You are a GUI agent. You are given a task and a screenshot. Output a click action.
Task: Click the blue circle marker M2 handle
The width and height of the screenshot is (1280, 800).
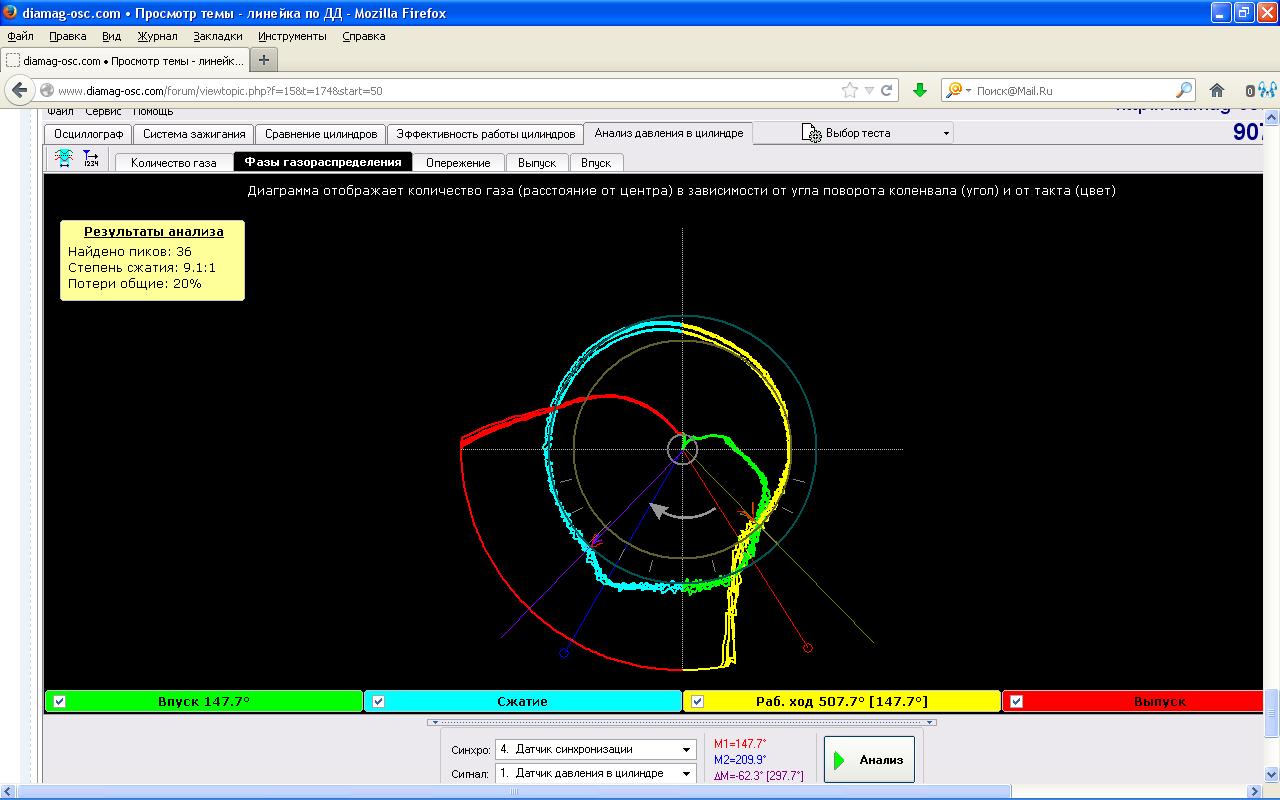point(564,653)
